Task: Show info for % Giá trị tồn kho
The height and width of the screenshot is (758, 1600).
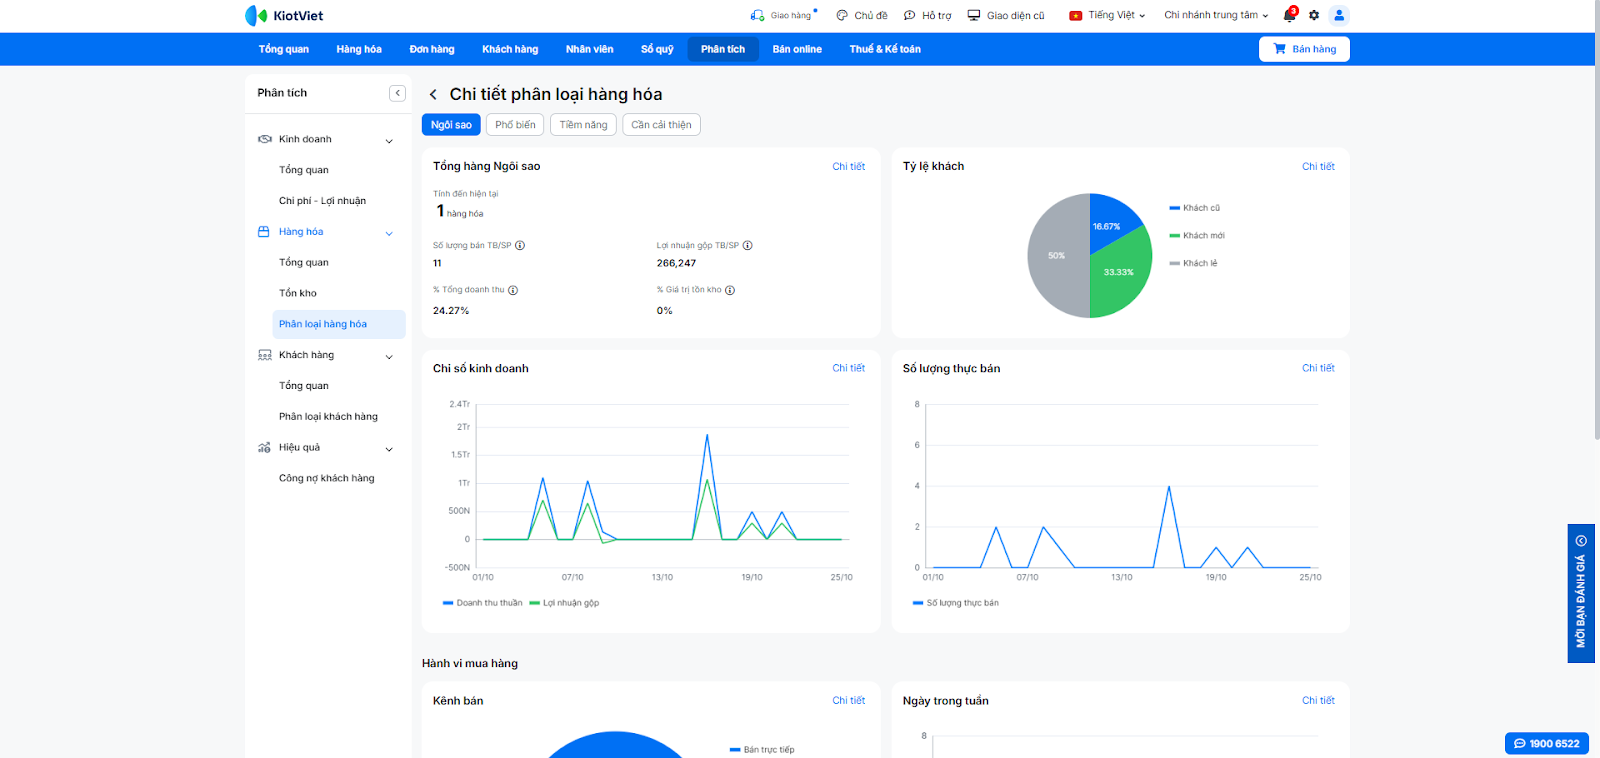Action: coord(730,291)
